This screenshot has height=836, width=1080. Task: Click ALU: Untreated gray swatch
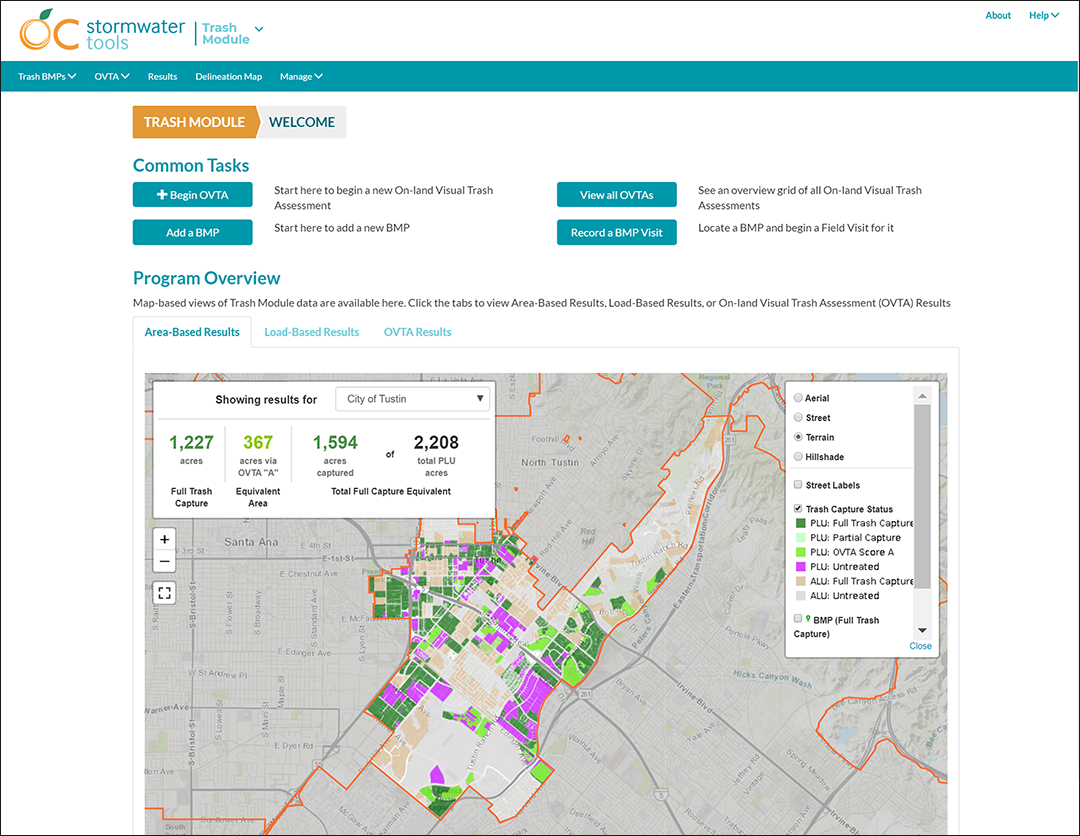click(x=800, y=596)
